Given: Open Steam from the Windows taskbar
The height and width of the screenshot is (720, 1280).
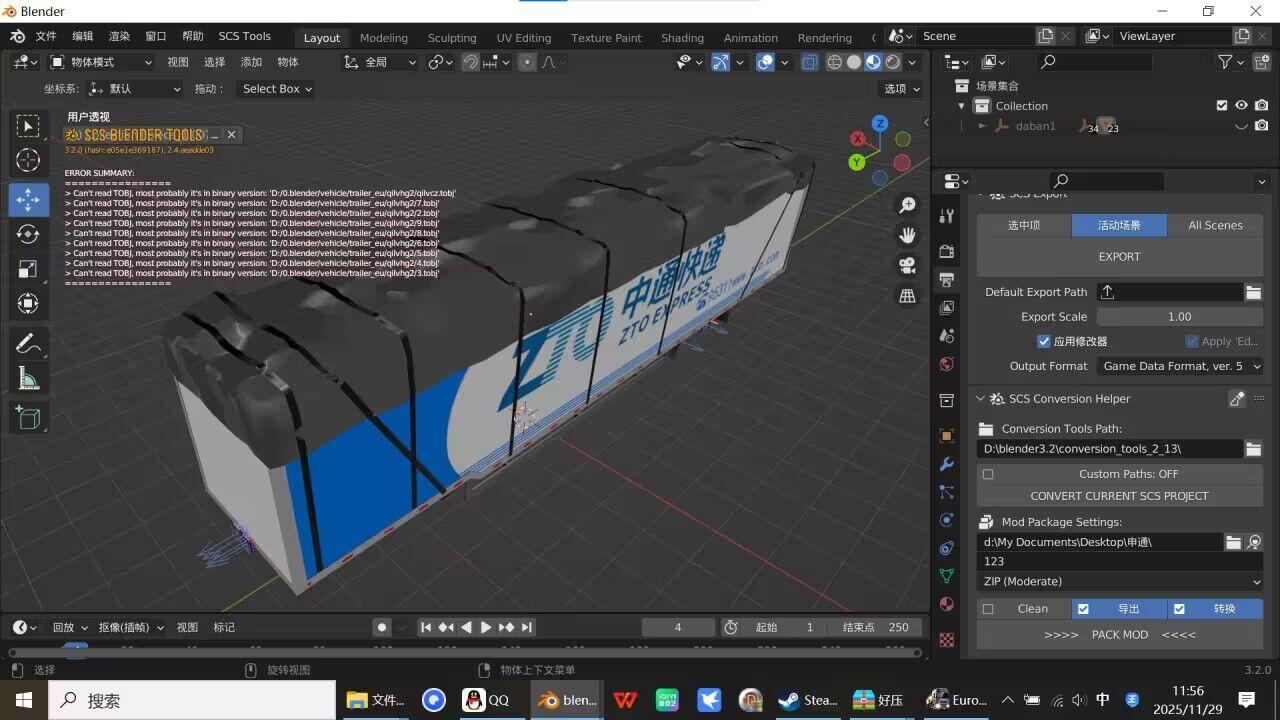Looking at the screenshot, I should (x=808, y=700).
